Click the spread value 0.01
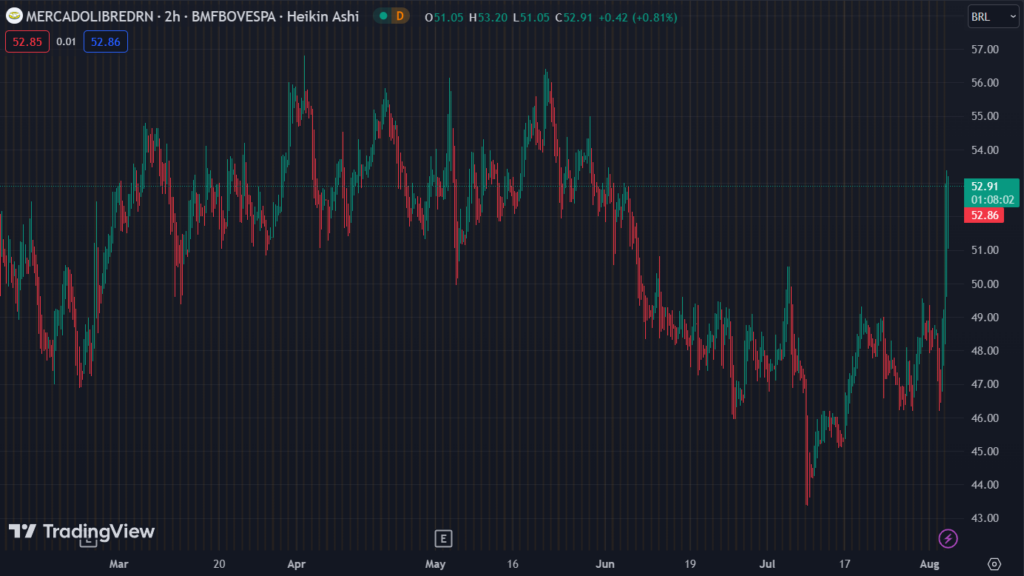1024x576 pixels. [x=66, y=42]
